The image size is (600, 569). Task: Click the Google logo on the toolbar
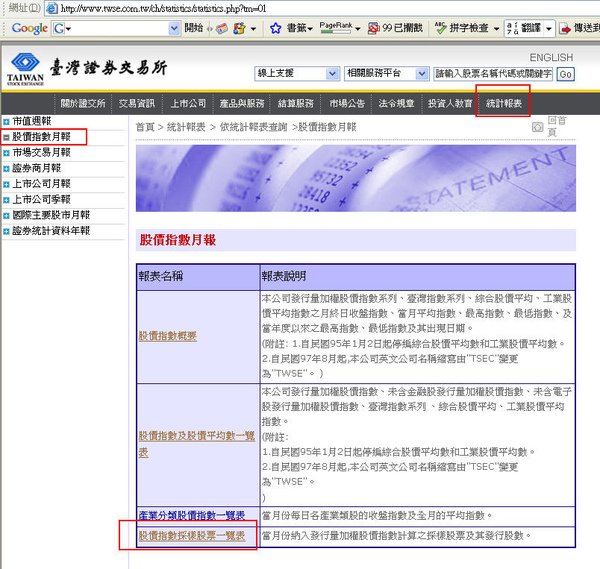pyautogui.click(x=29, y=28)
